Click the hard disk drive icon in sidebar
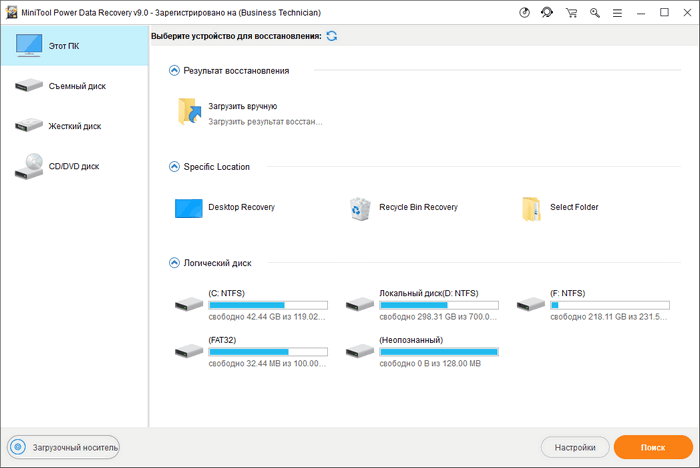Screen dimensions: 700x468 pos(29,125)
